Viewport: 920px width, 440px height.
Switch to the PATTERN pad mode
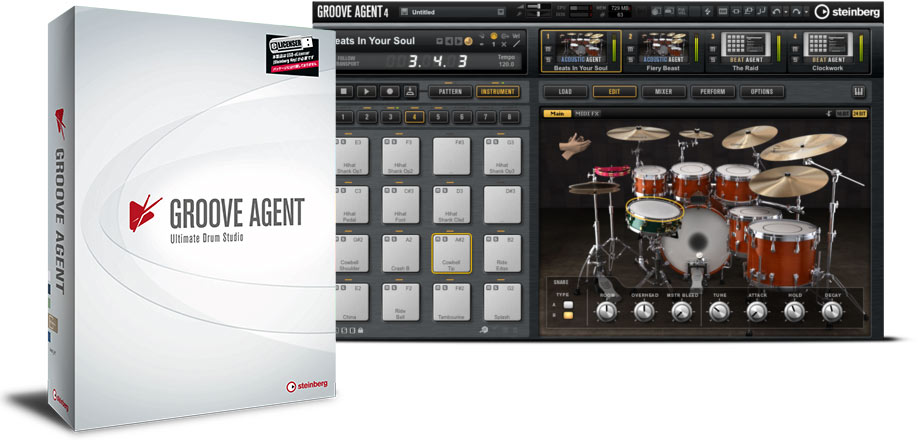coord(450,92)
